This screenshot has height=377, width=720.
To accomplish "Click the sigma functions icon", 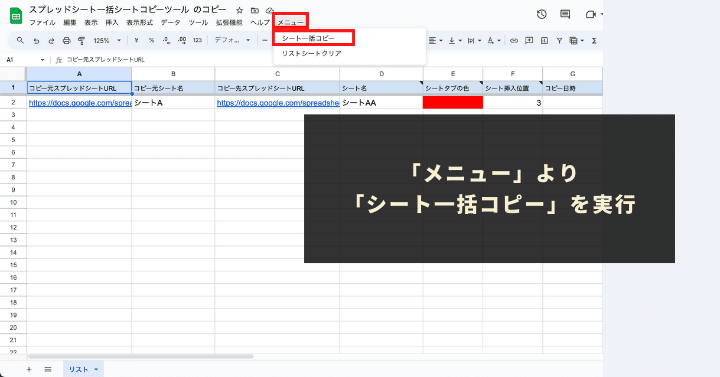I will click(594, 40).
